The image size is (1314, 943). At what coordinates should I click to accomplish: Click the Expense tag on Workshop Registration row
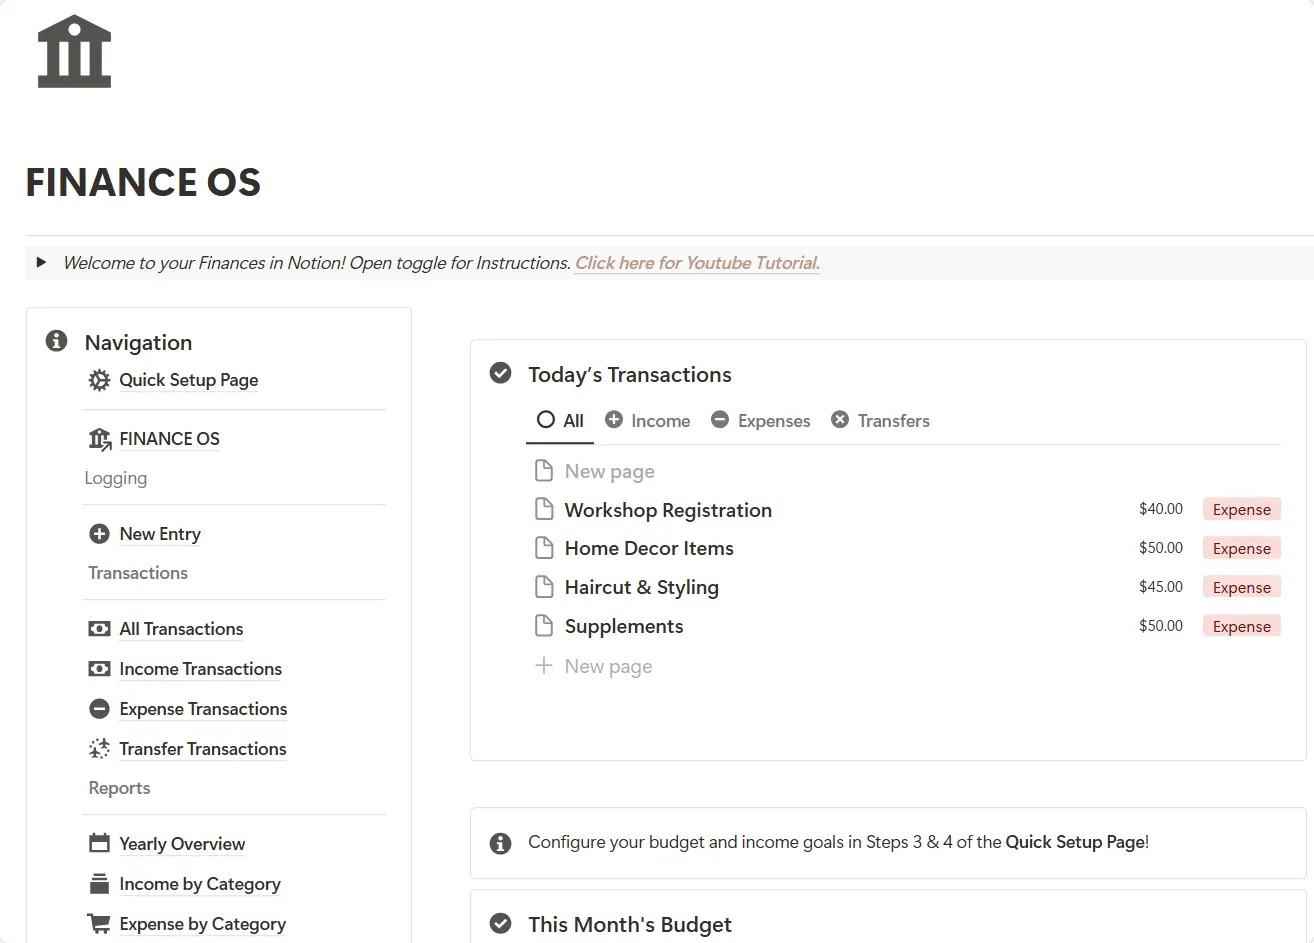pyautogui.click(x=1242, y=509)
